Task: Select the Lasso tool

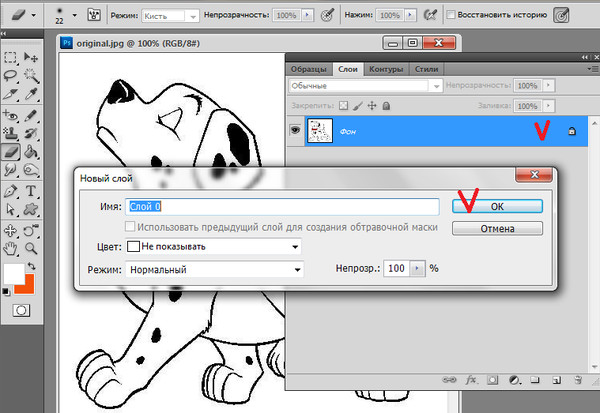Action: 10,75
